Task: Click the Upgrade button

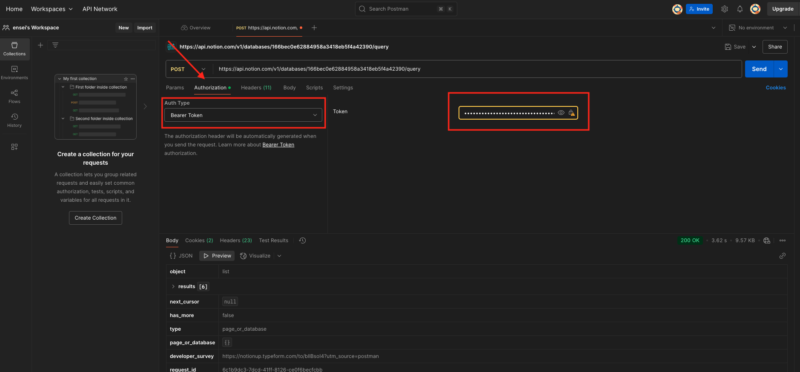Action: (782, 9)
